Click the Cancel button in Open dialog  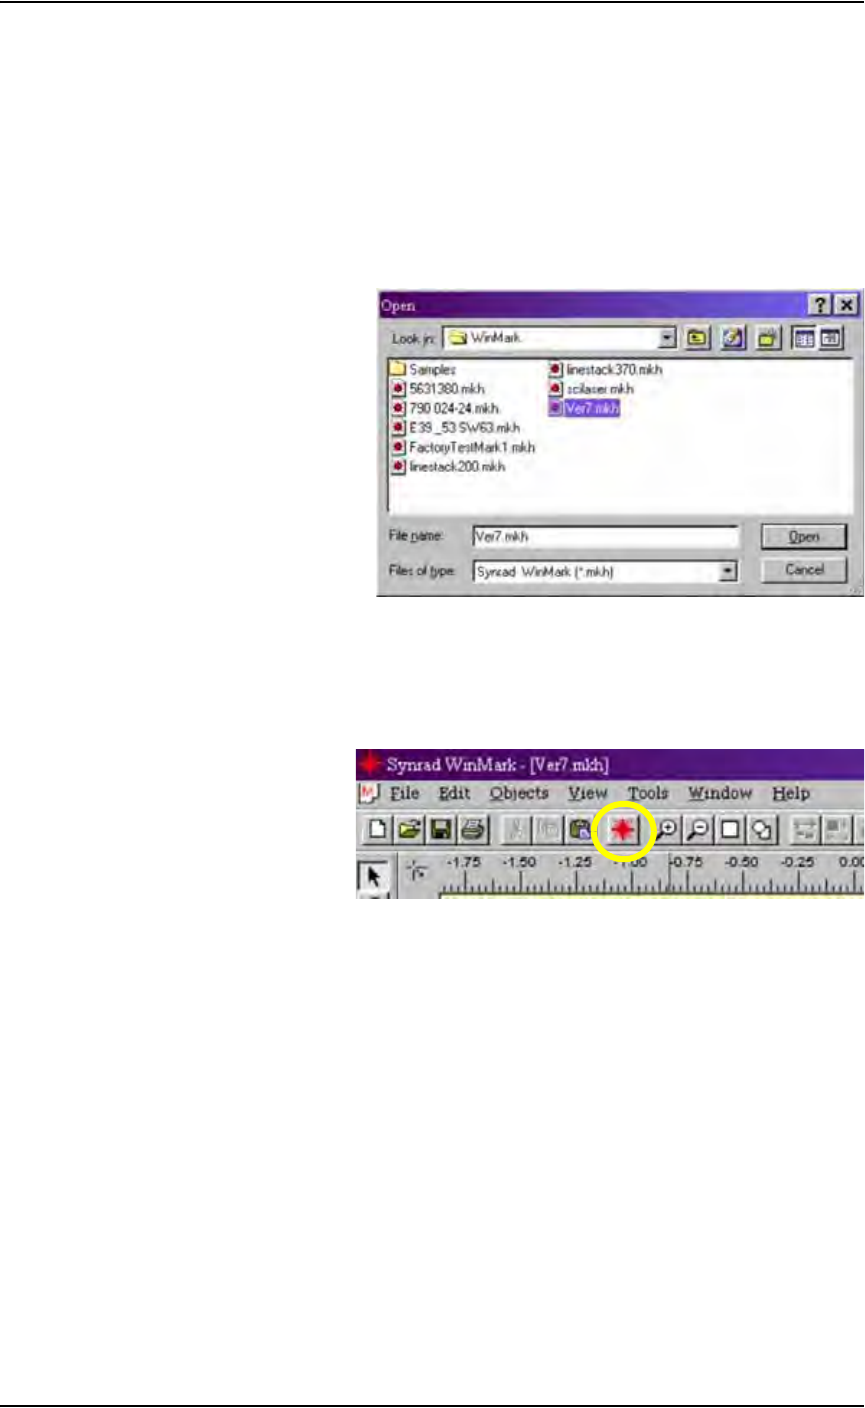click(804, 571)
